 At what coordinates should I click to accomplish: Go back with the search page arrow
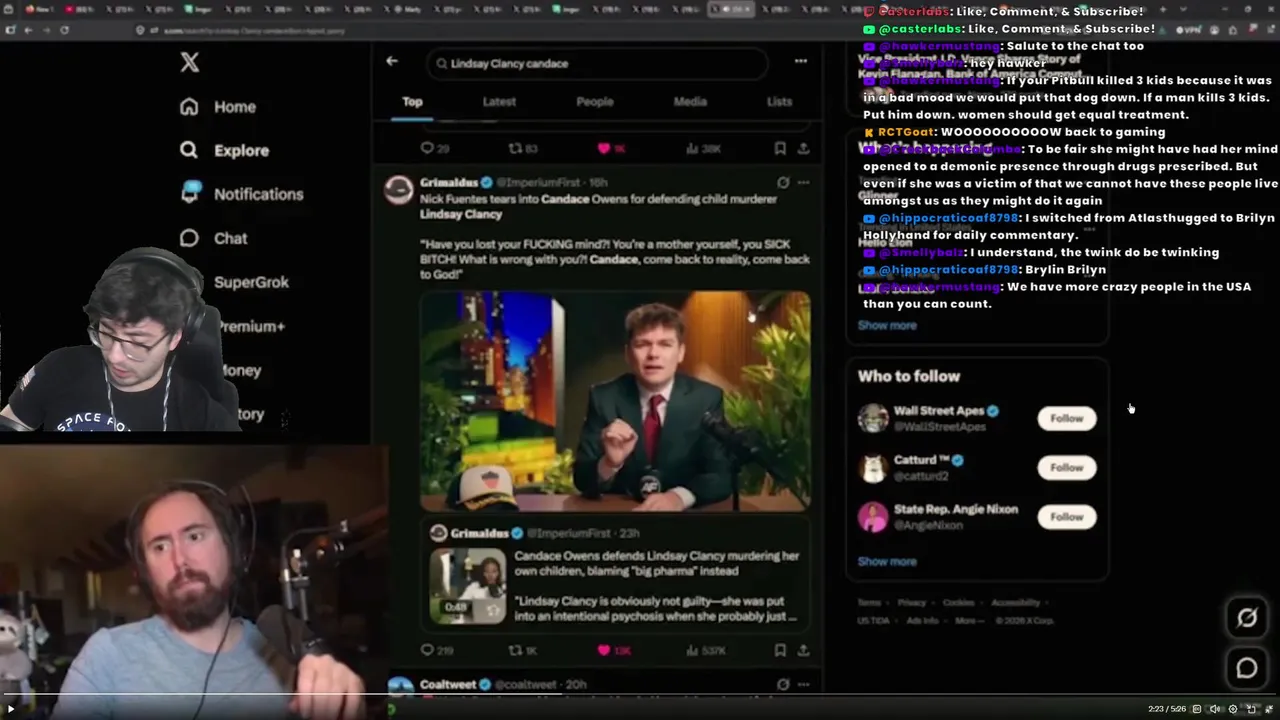392,61
